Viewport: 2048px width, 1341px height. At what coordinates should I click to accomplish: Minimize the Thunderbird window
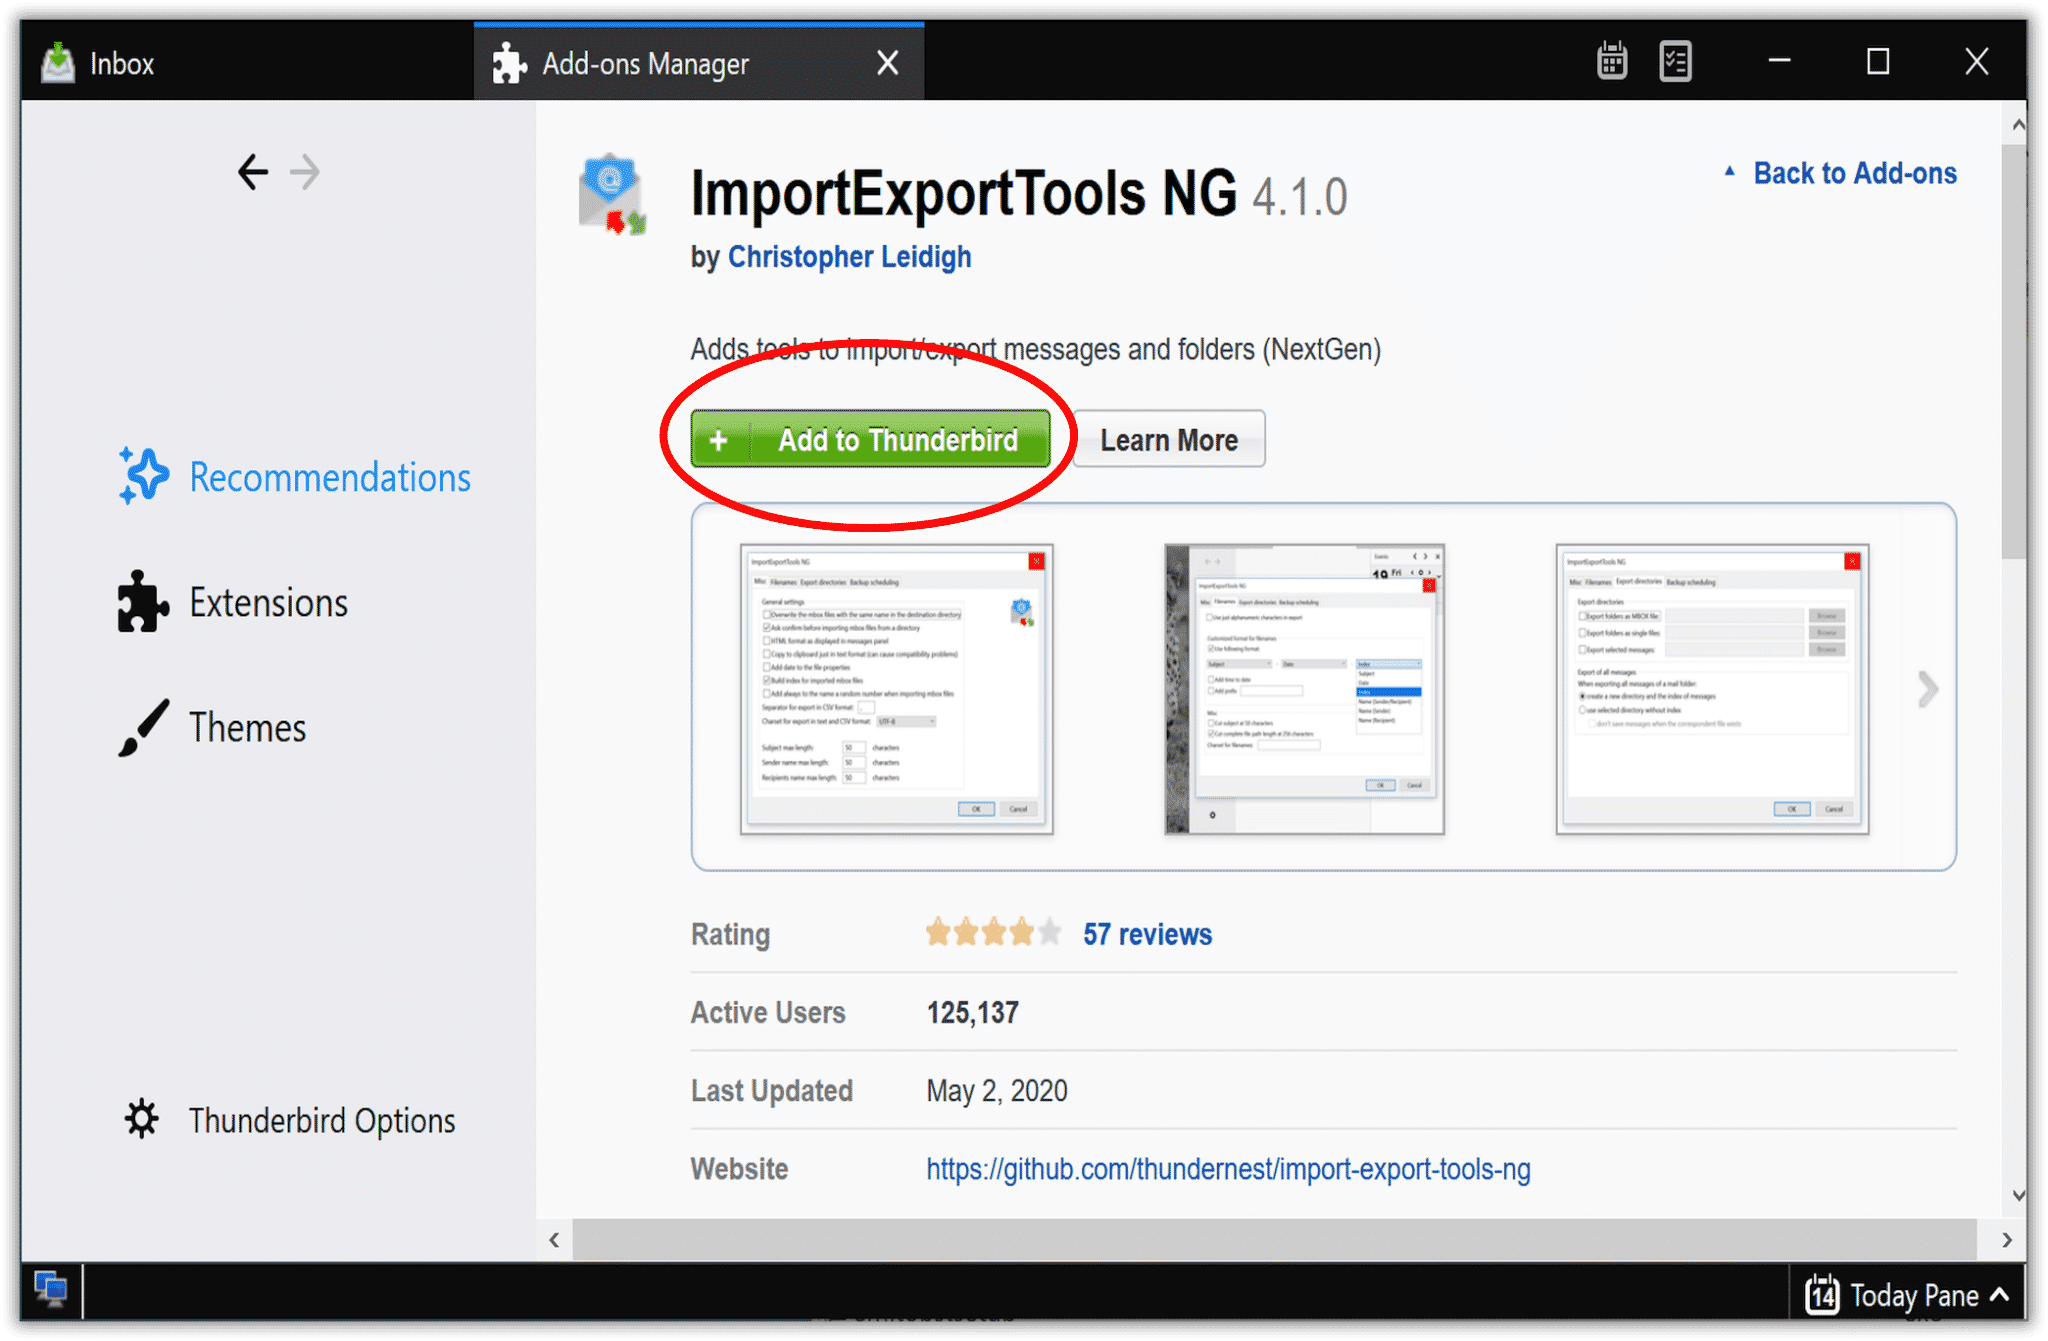point(1779,61)
